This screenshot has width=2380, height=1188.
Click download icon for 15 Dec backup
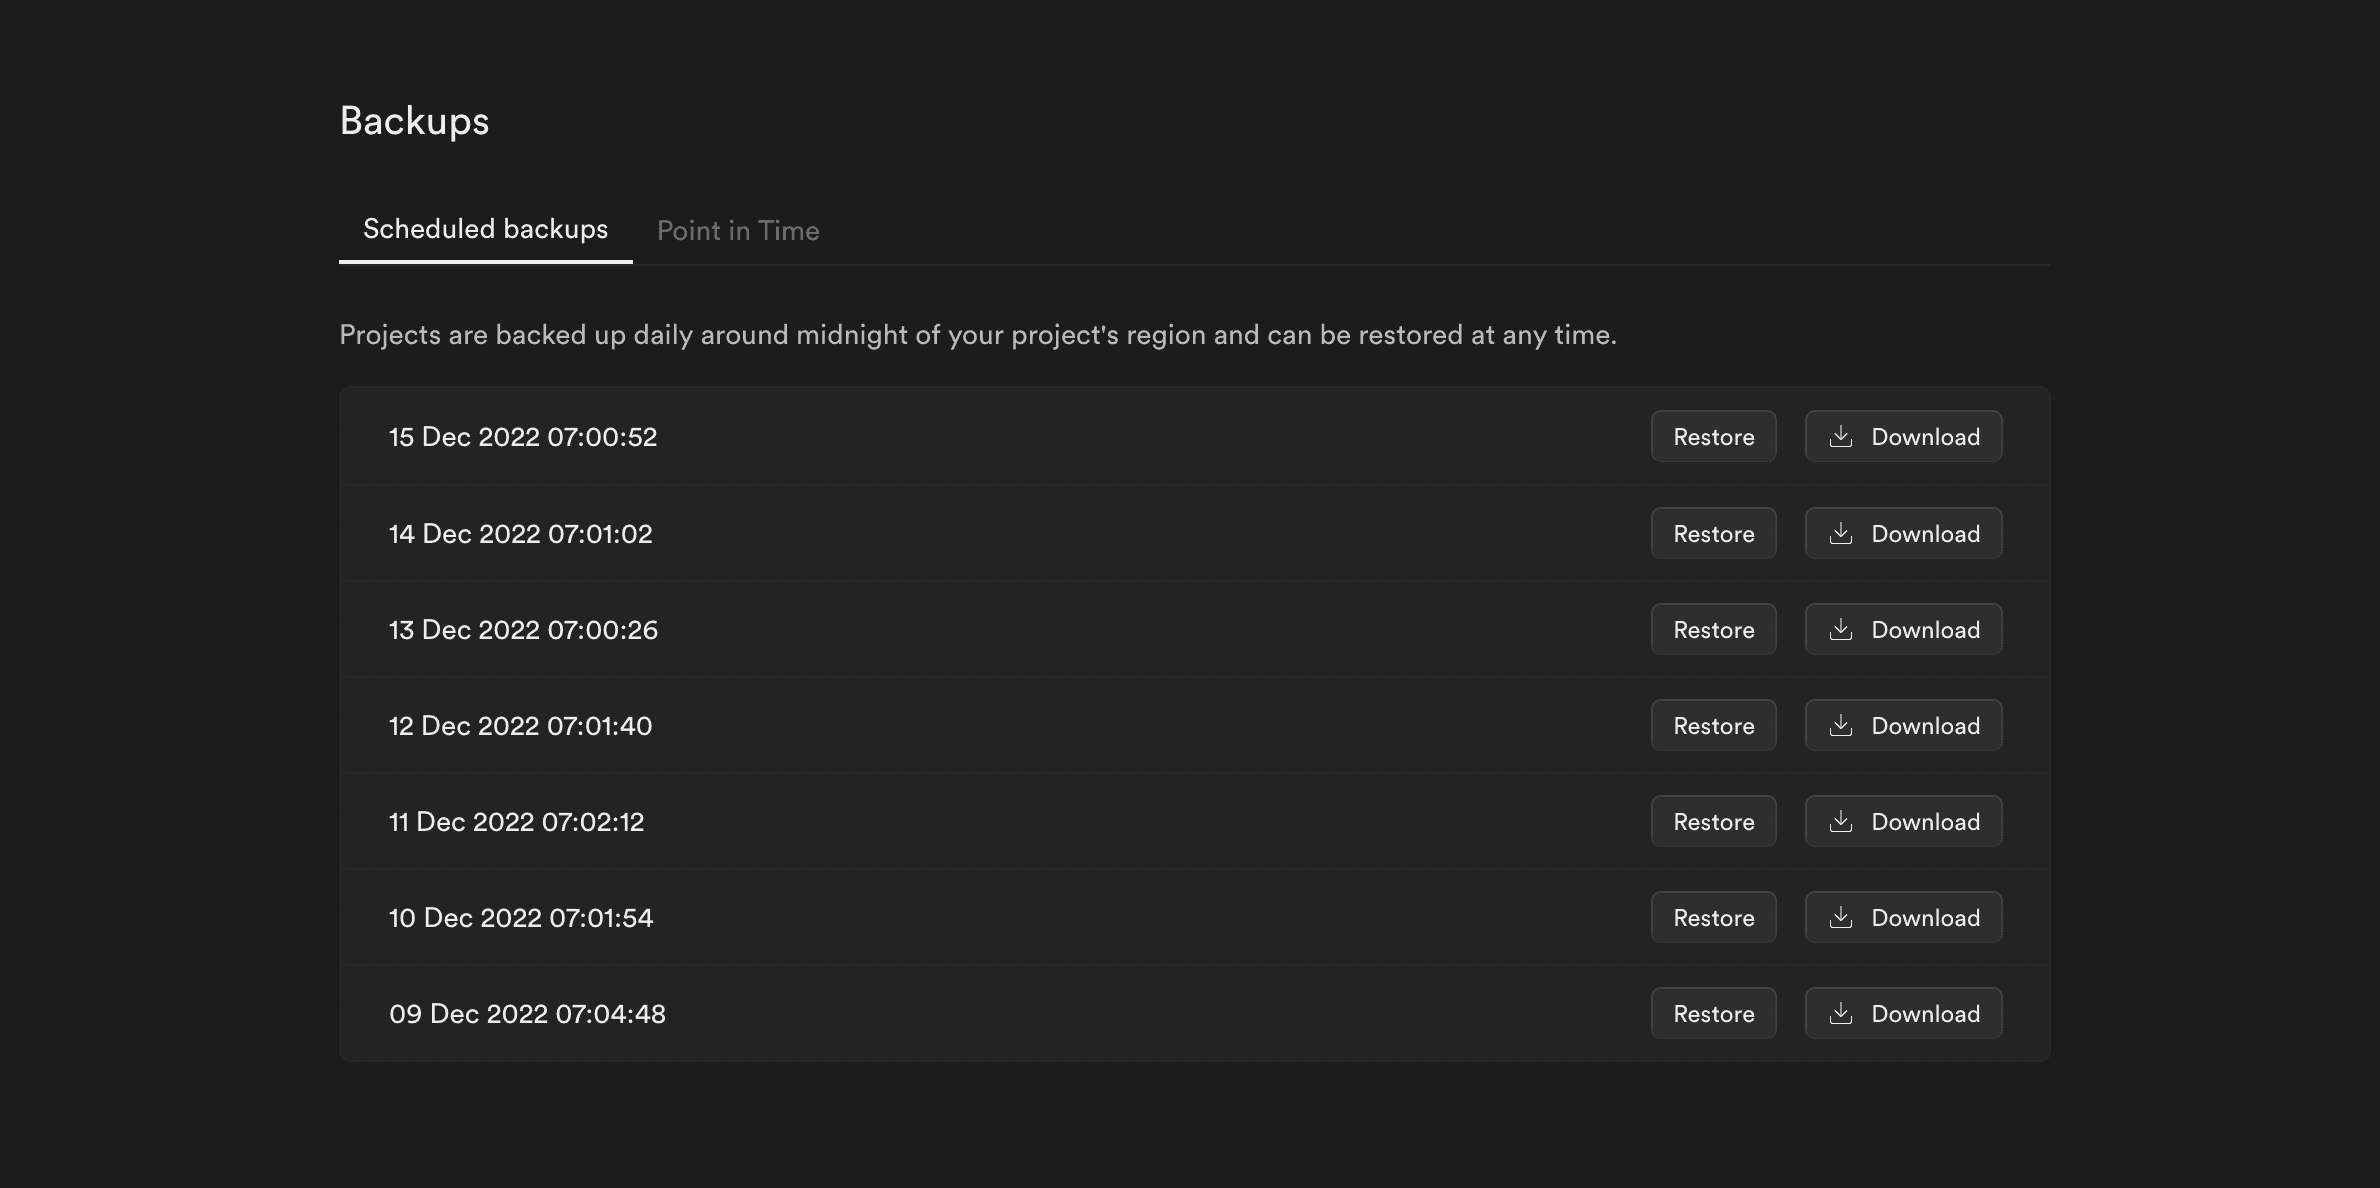pos(1840,437)
